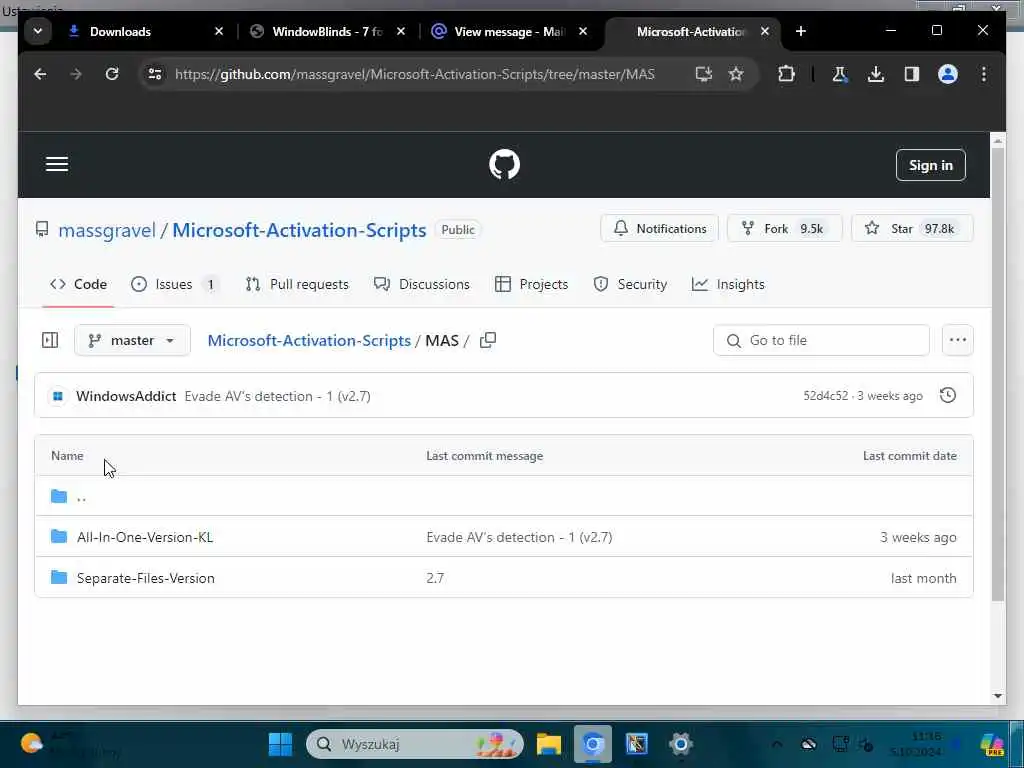Viewport: 1024px width, 768px height.
Task: Click page vertical scrollbar
Action: [997, 375]
